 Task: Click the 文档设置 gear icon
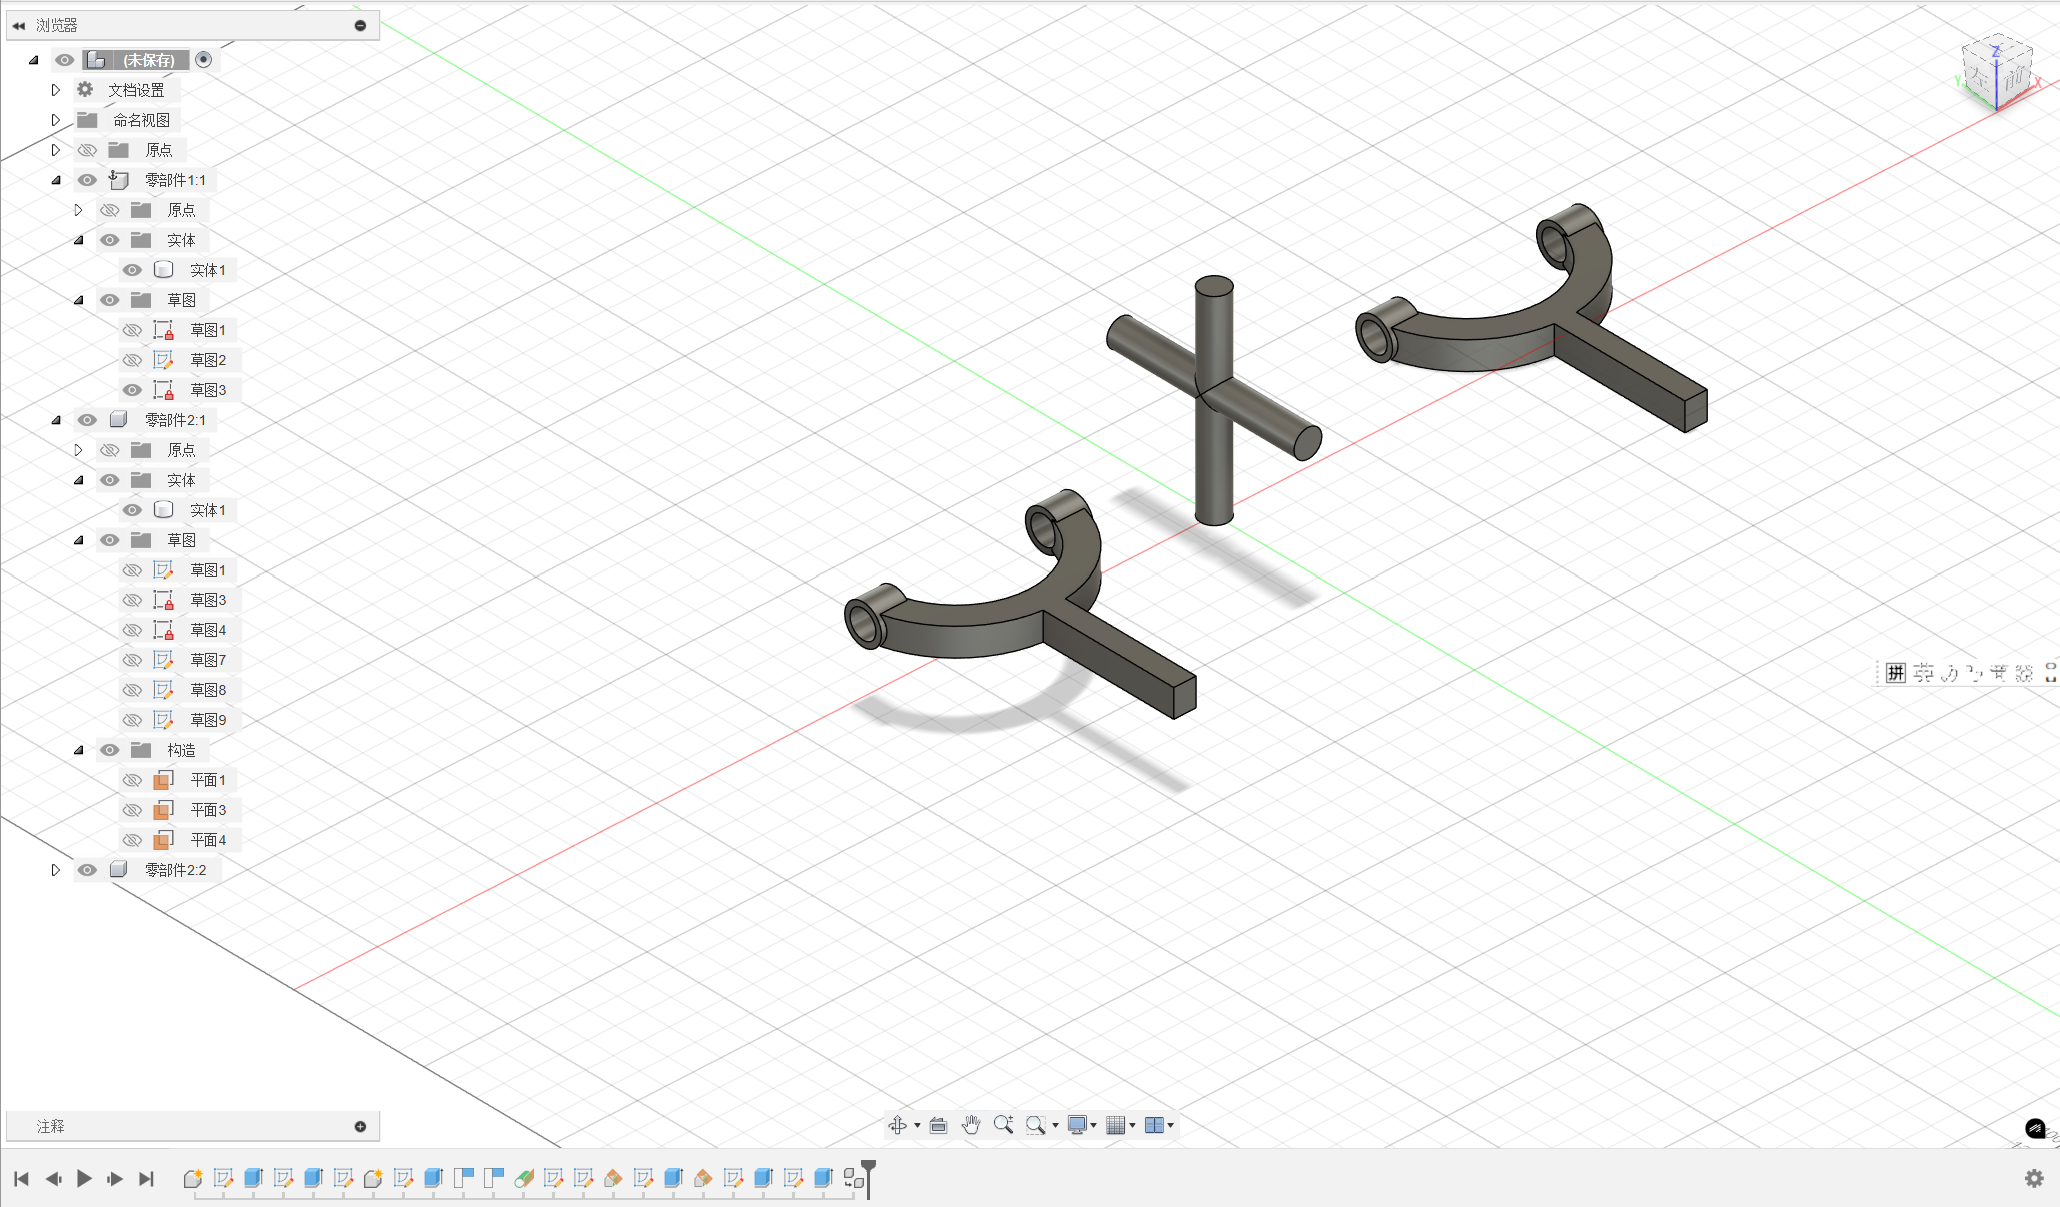click(86, 90)
